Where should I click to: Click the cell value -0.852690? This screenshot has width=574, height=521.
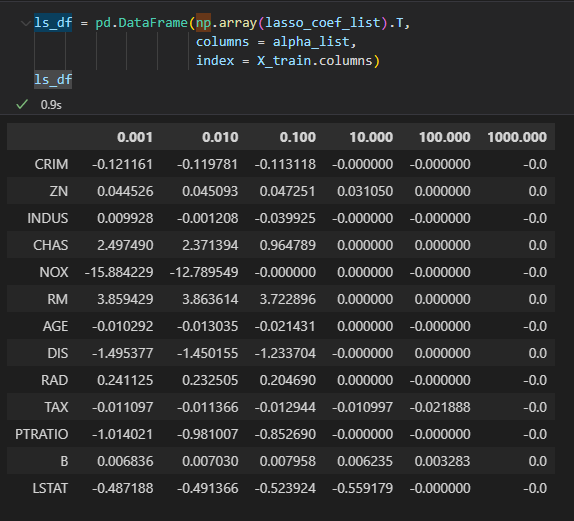point(285,434)
